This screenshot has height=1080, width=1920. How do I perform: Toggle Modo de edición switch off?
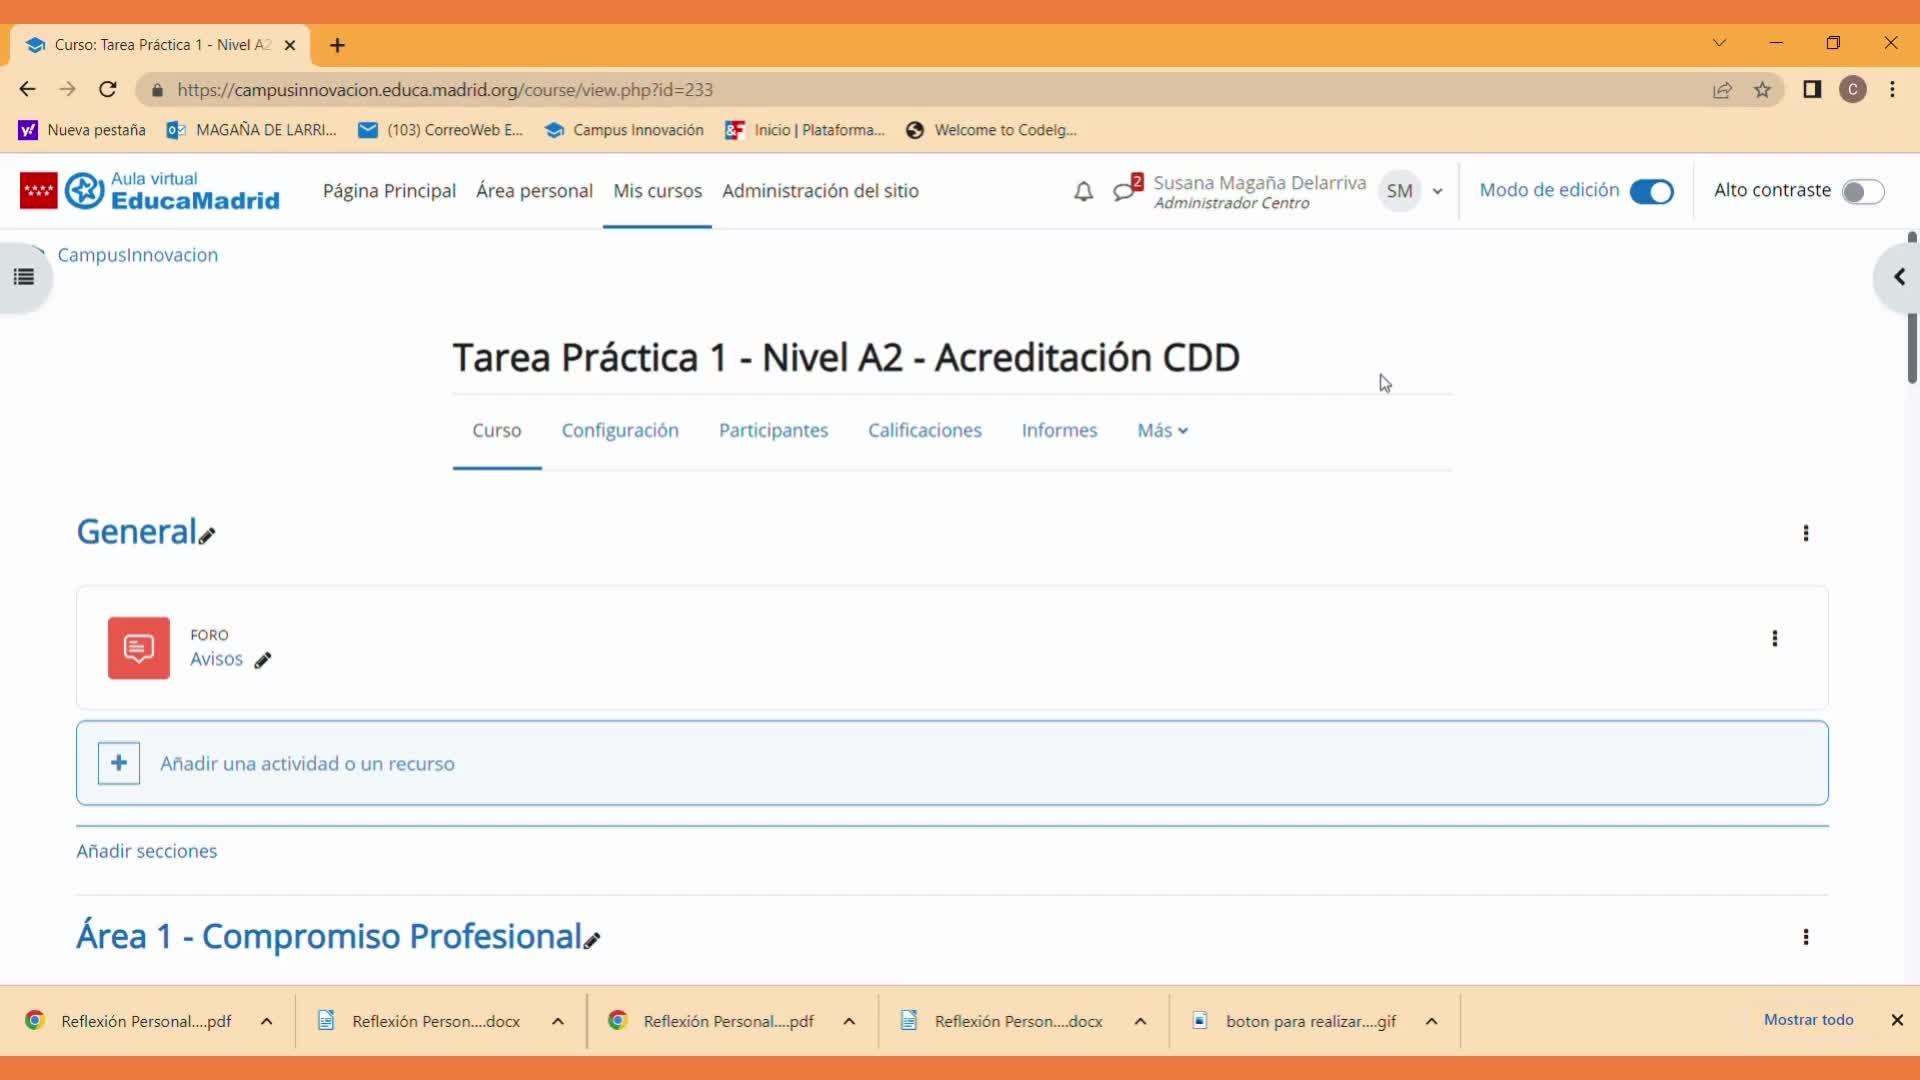1651,191
